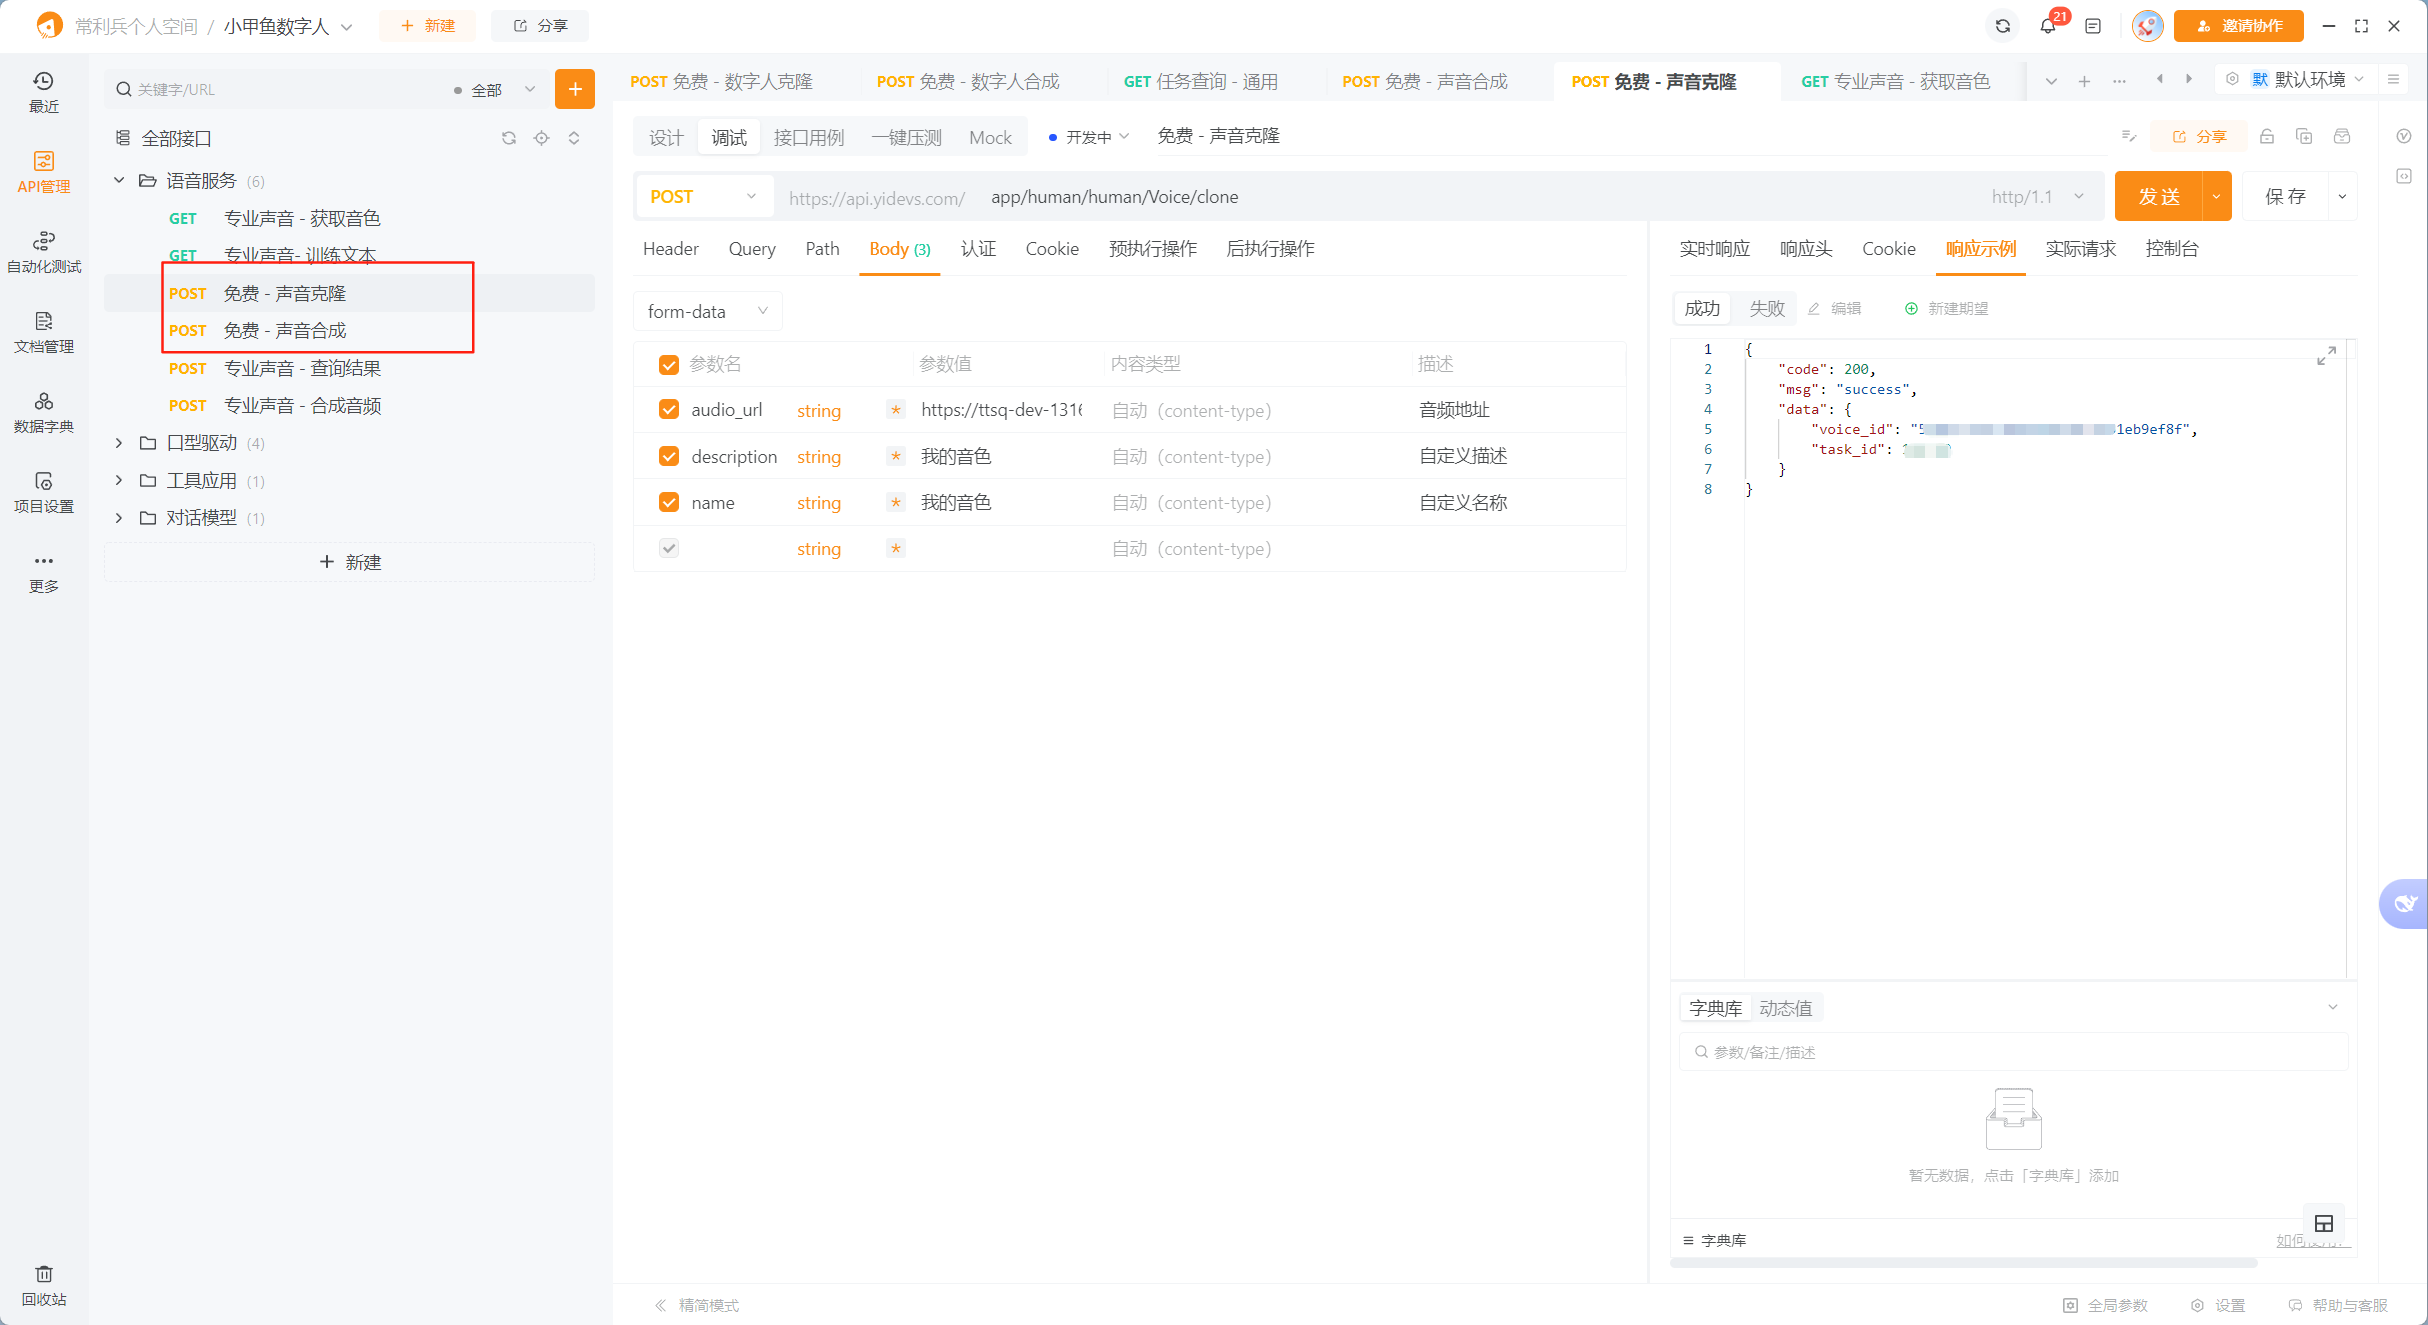Expand the 对话模型 folder
This screenshot has width=2428, height=1325.
[119, 517]
